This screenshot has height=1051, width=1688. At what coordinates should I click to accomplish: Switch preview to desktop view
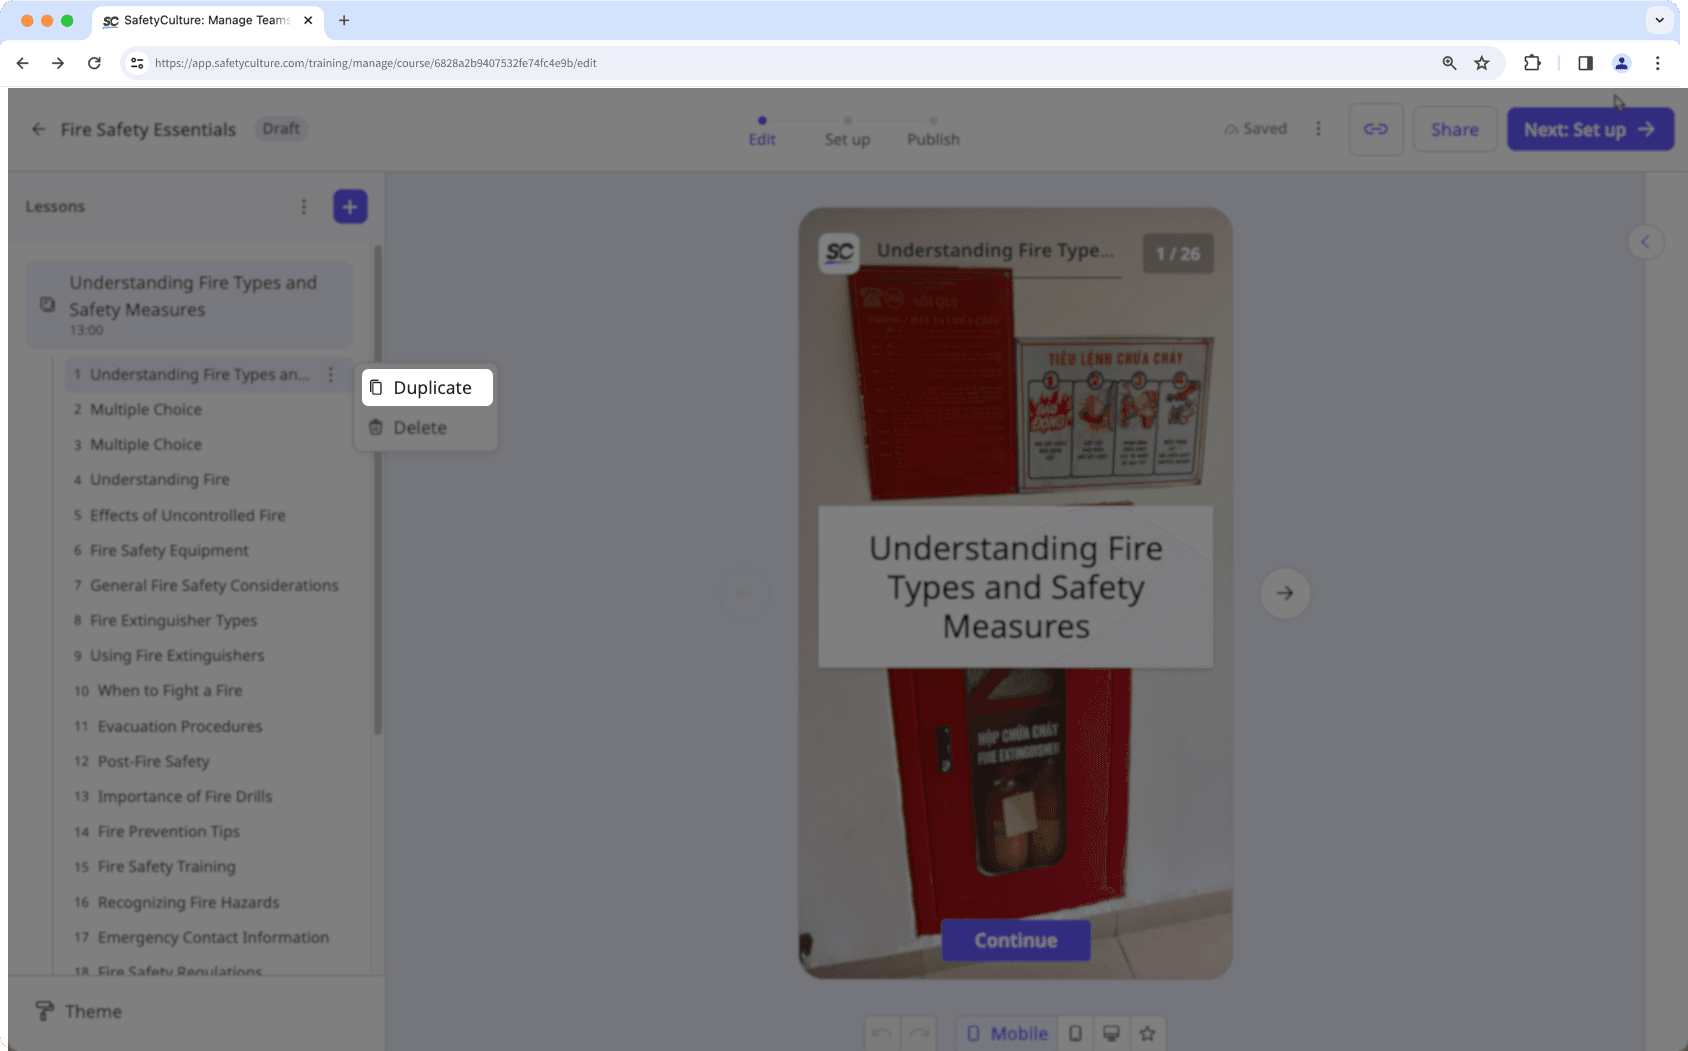tap(1111, 1033)
